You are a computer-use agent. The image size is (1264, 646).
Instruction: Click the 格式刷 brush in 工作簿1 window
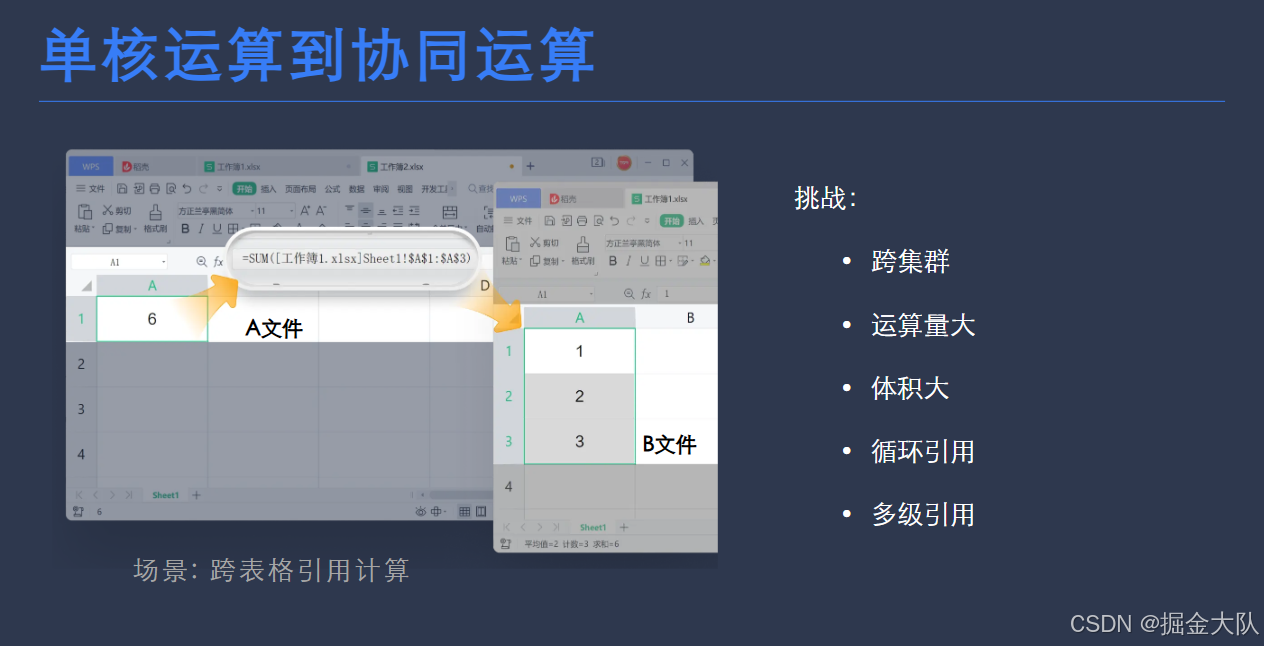[x=583, y=244]
